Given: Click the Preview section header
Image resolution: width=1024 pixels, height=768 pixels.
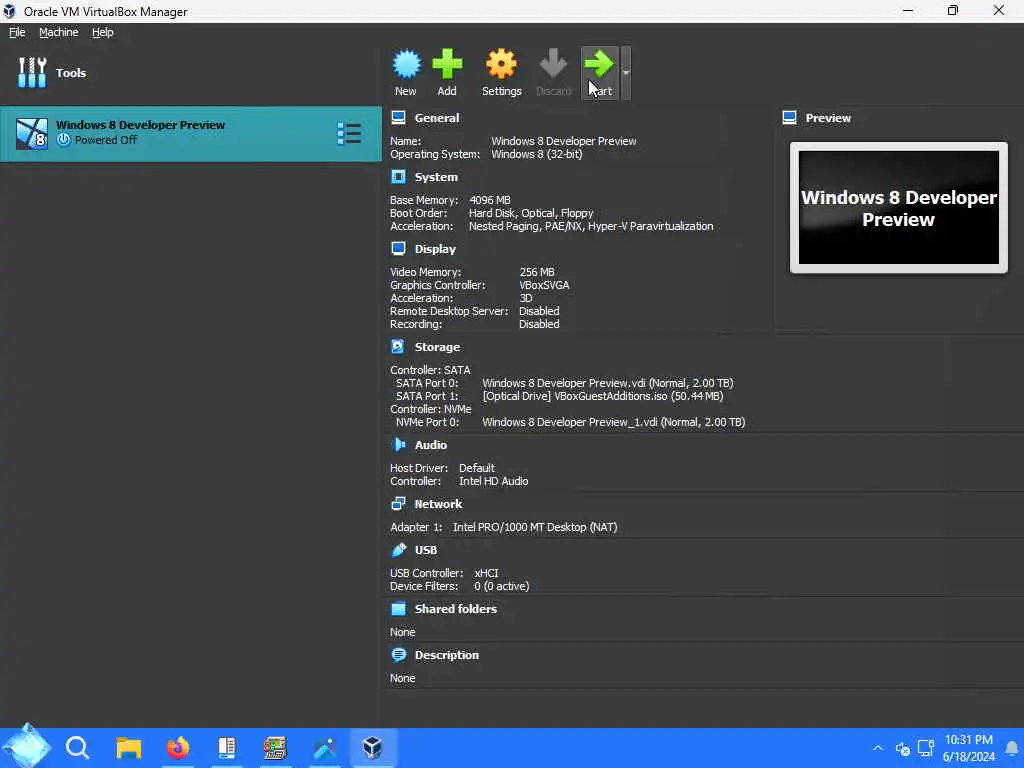Looking at the screenshot, I should click(828, 118).
